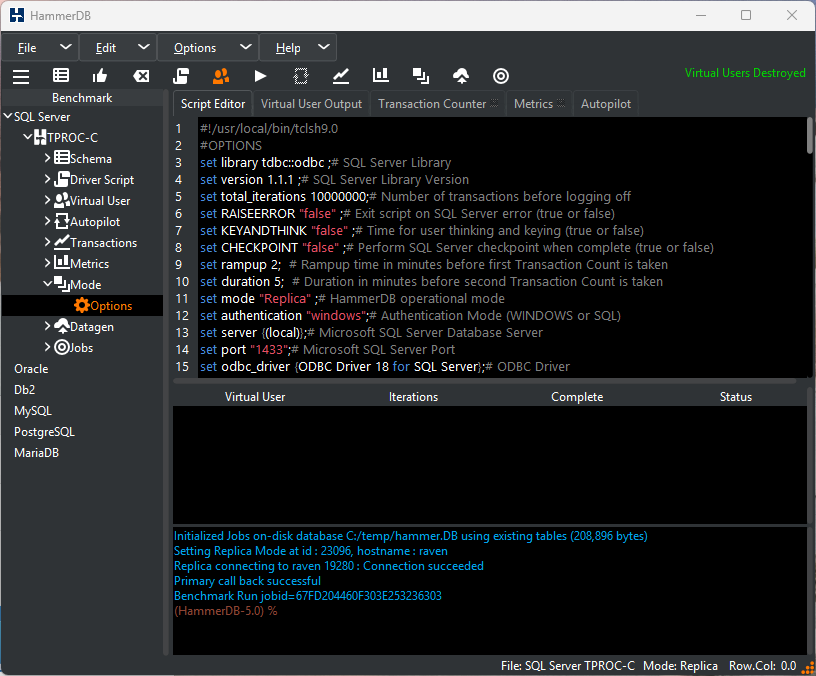
Task: Click the Metrics tree bar icon
Action: pos(62,262)
